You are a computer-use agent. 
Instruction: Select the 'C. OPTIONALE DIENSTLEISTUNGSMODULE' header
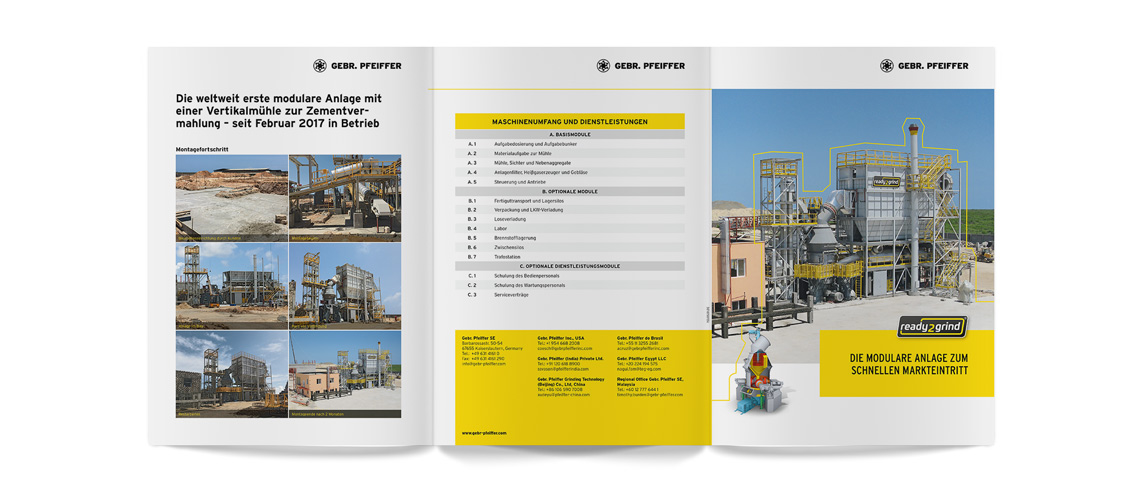pyautogui.click(x=570, y=266)
